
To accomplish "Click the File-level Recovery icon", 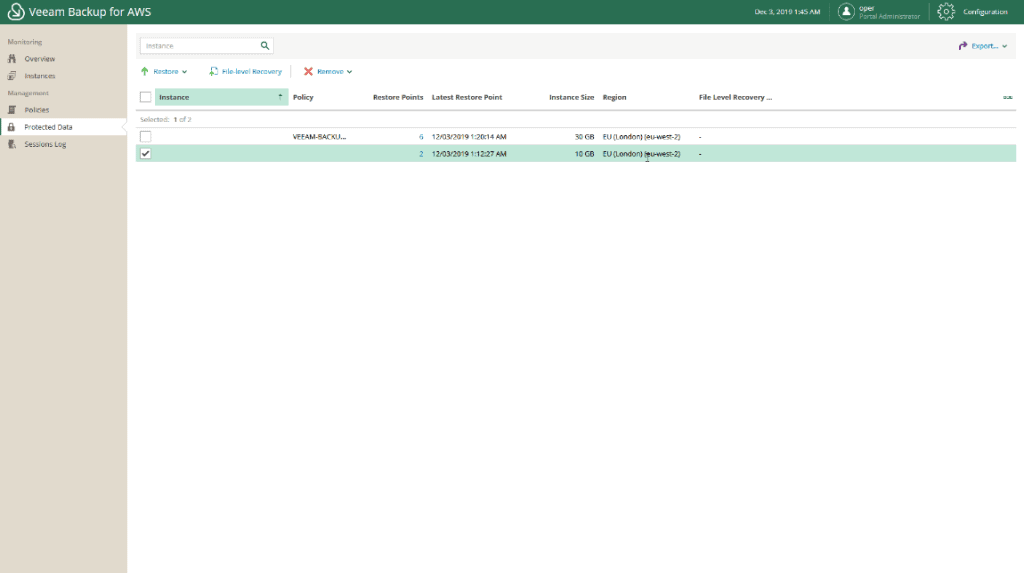I will pyautogui.click(x=214, y=71).
